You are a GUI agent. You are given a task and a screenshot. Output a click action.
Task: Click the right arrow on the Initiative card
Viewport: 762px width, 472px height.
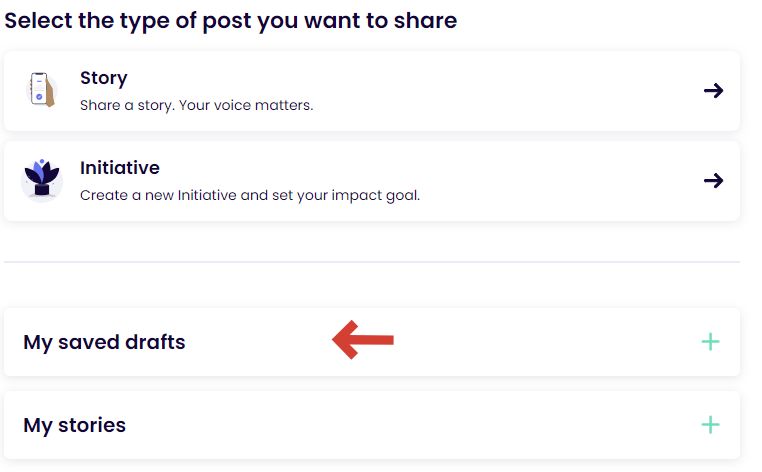[x=713, y=181]
